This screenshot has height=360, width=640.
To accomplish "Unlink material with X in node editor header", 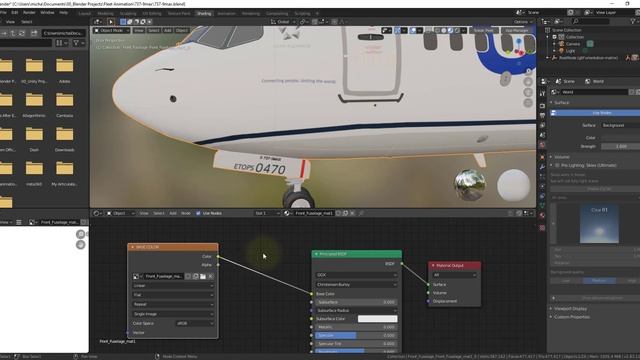I will point(353,213).
